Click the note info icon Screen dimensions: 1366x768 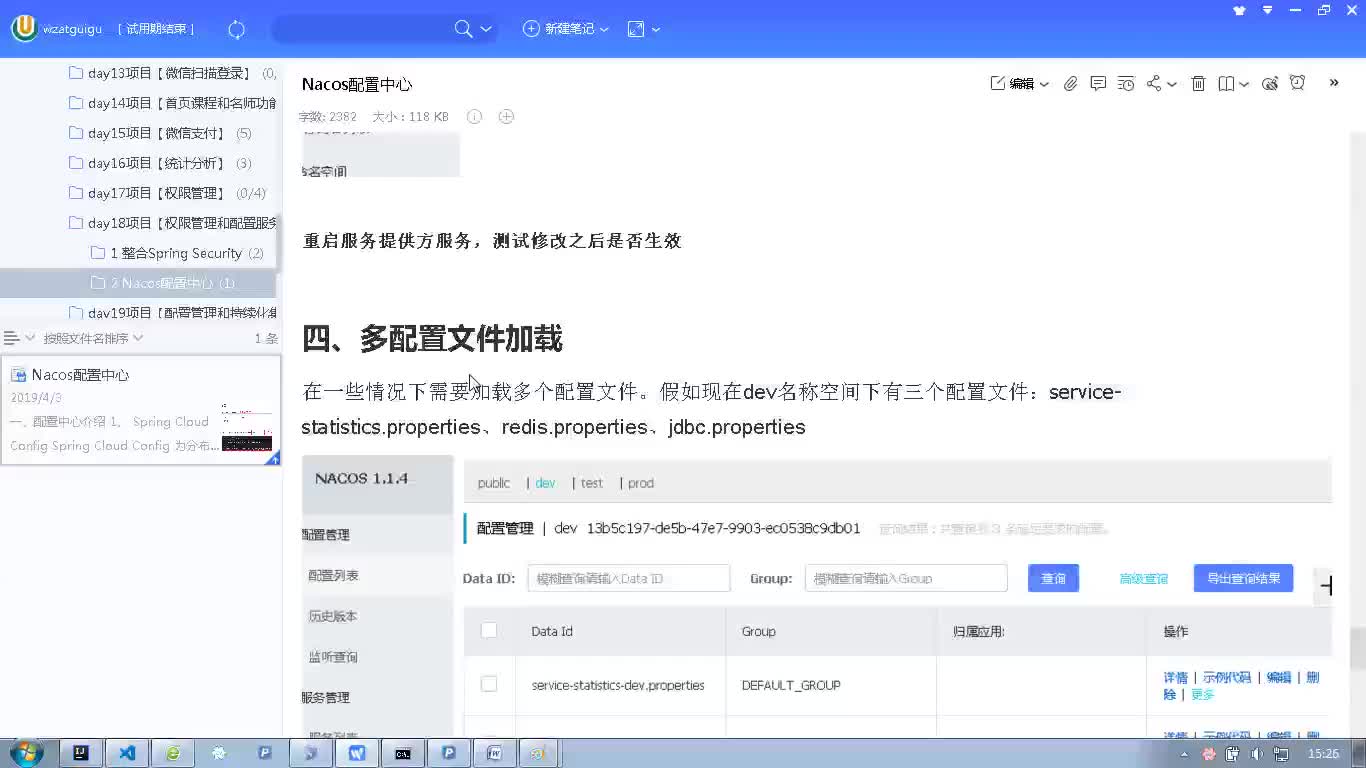(x=474, y=117)
